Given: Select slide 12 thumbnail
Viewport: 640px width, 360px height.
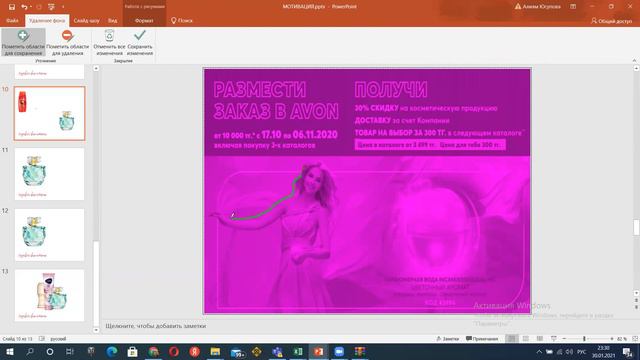Looking at the screenshot, I should 49,235.
